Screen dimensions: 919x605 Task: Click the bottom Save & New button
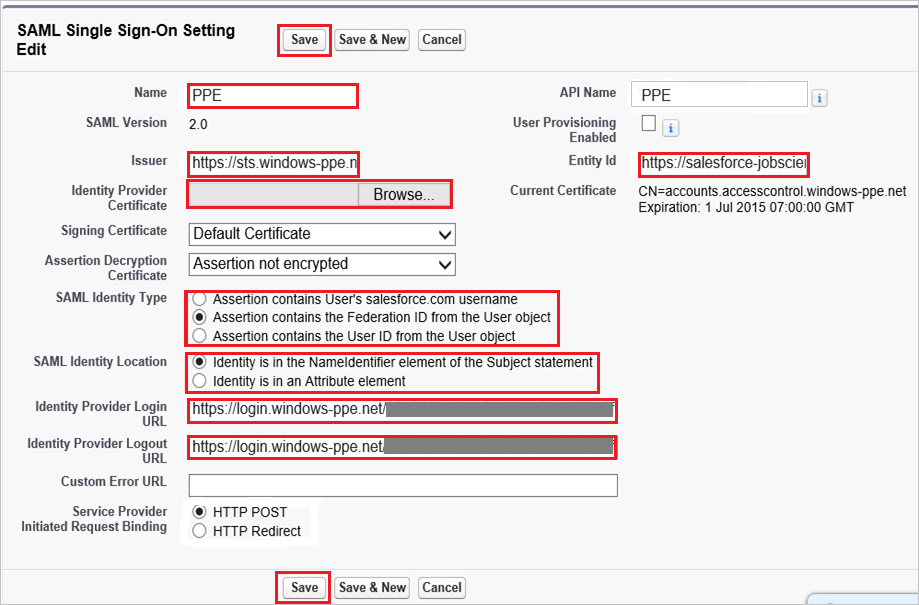[371, 587]
